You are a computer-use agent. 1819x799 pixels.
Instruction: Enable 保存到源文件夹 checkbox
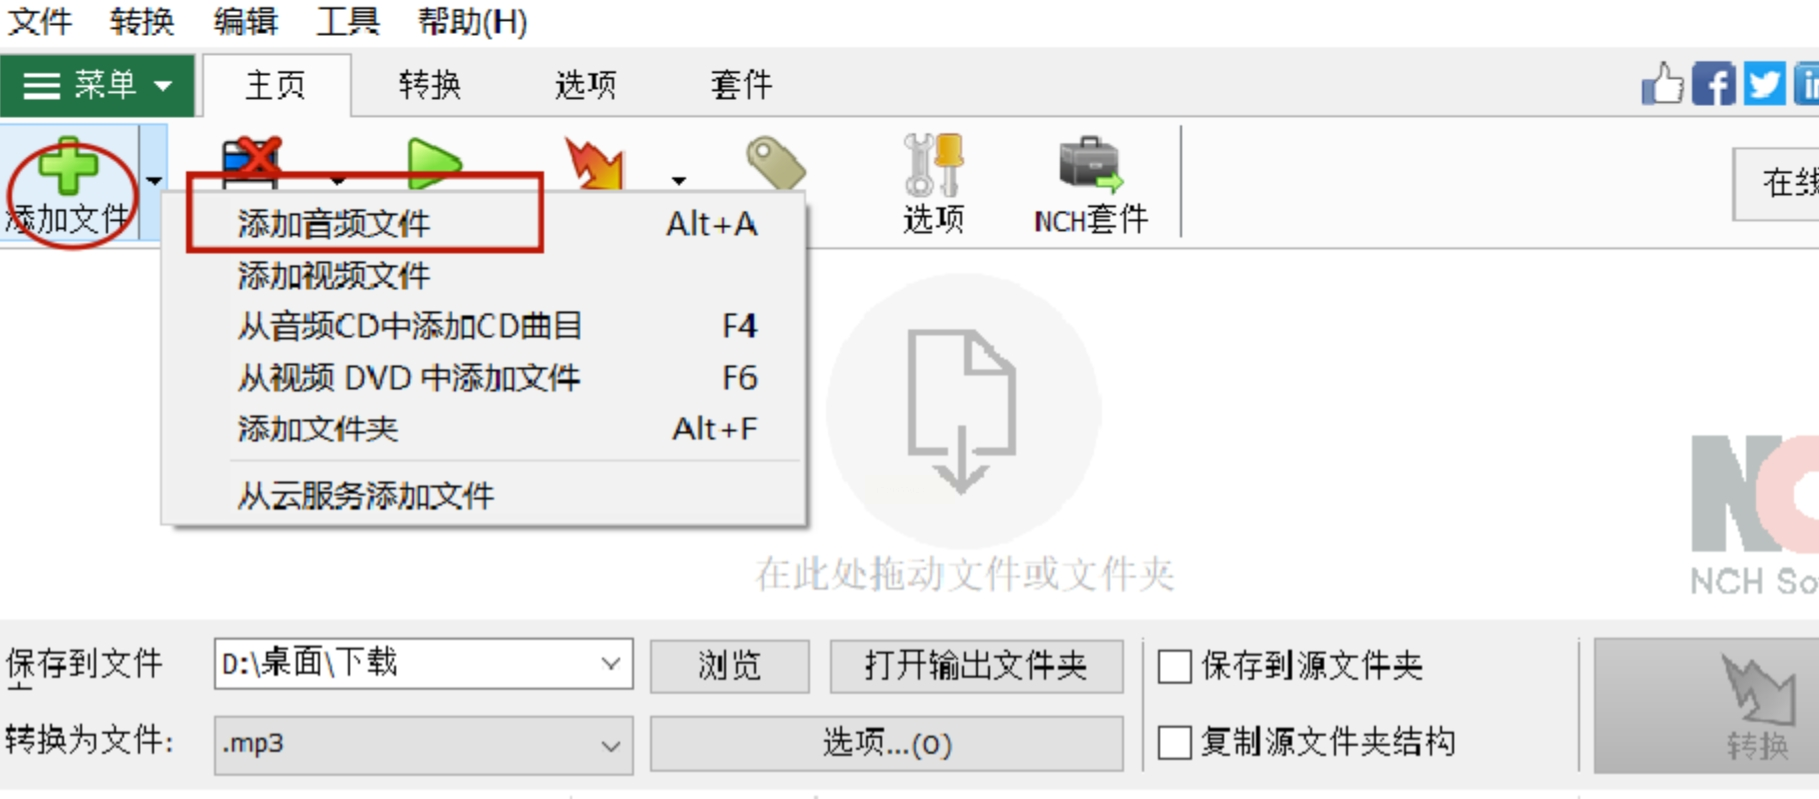pos(1175,666)
